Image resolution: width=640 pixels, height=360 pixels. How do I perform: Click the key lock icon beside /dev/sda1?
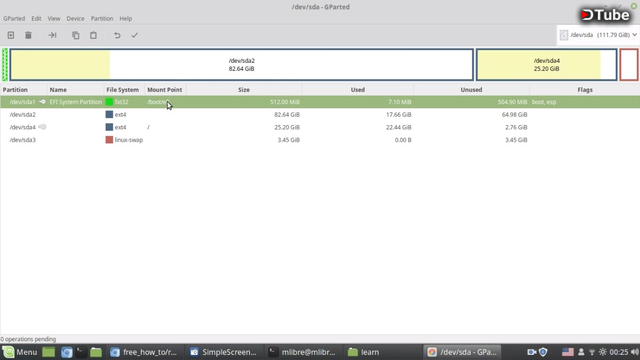tap(42, 102)
